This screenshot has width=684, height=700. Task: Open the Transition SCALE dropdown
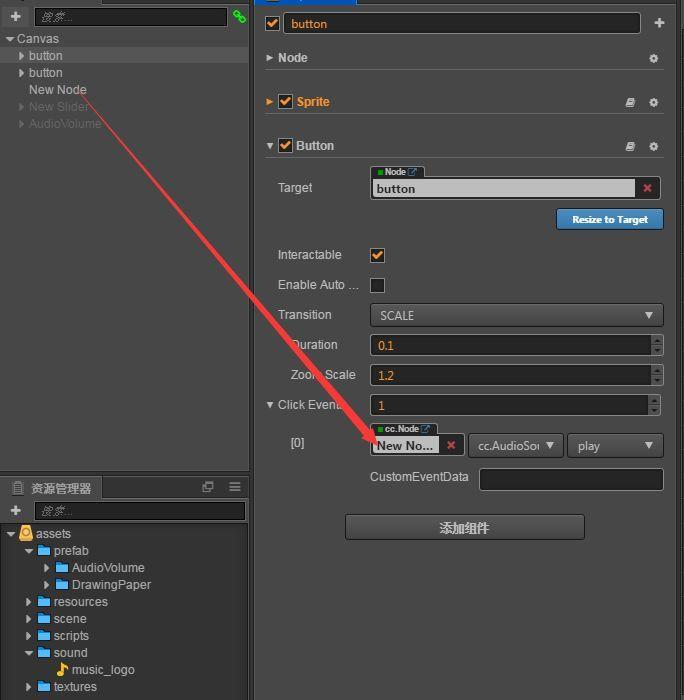(x=517, y=316)
